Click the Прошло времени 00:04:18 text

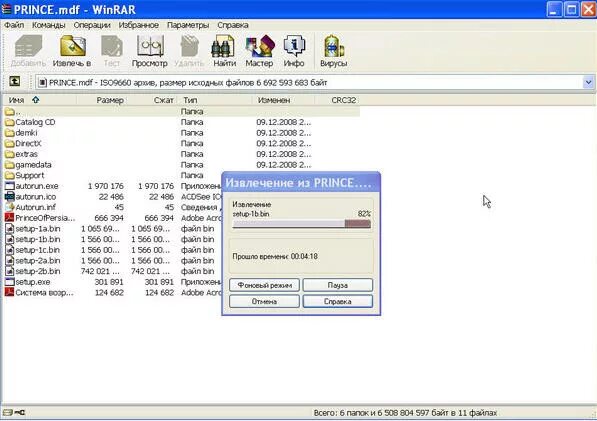coord(275,256)
